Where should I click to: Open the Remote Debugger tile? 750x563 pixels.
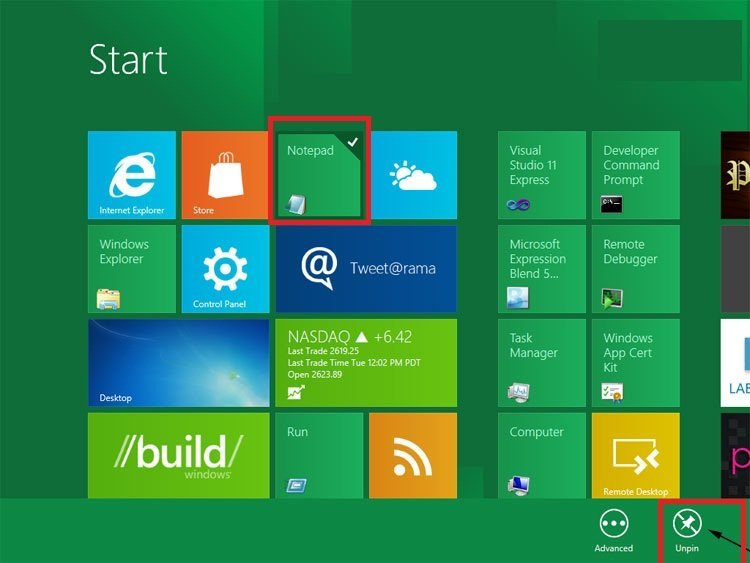(x=635, y=269)
